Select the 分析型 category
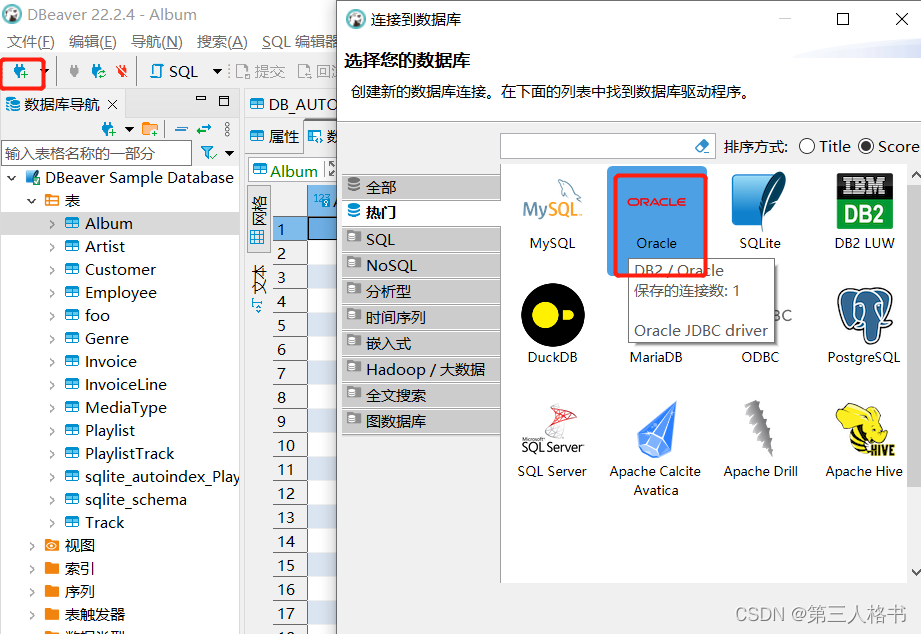 (421, 291)
